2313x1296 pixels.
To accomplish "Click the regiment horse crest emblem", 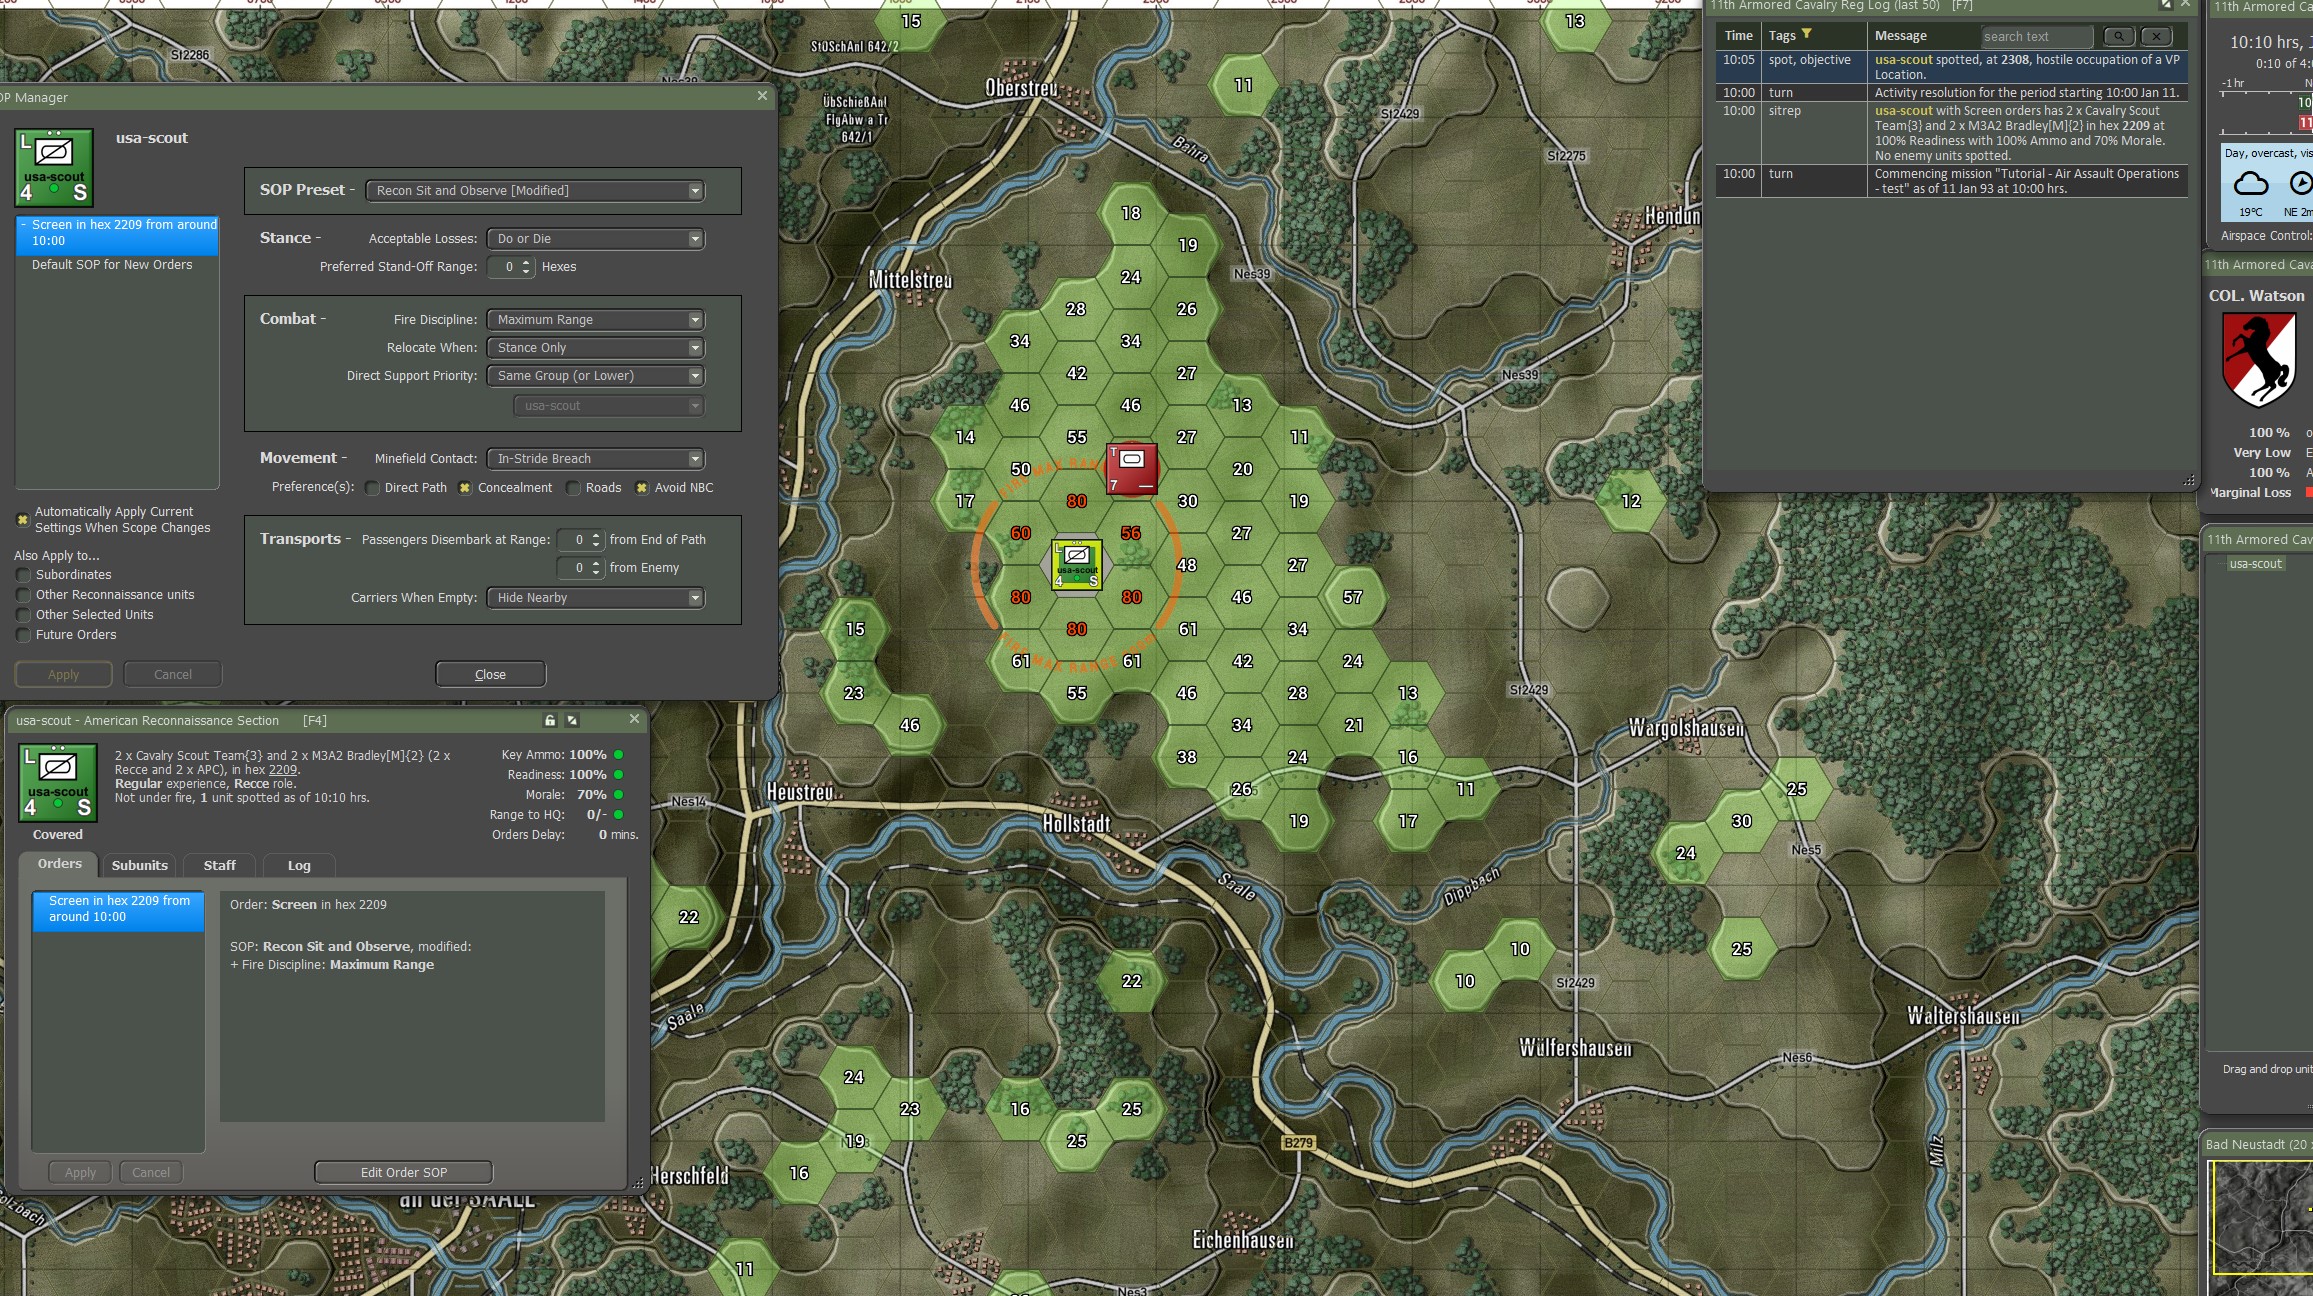I will tap(2258, 360).
